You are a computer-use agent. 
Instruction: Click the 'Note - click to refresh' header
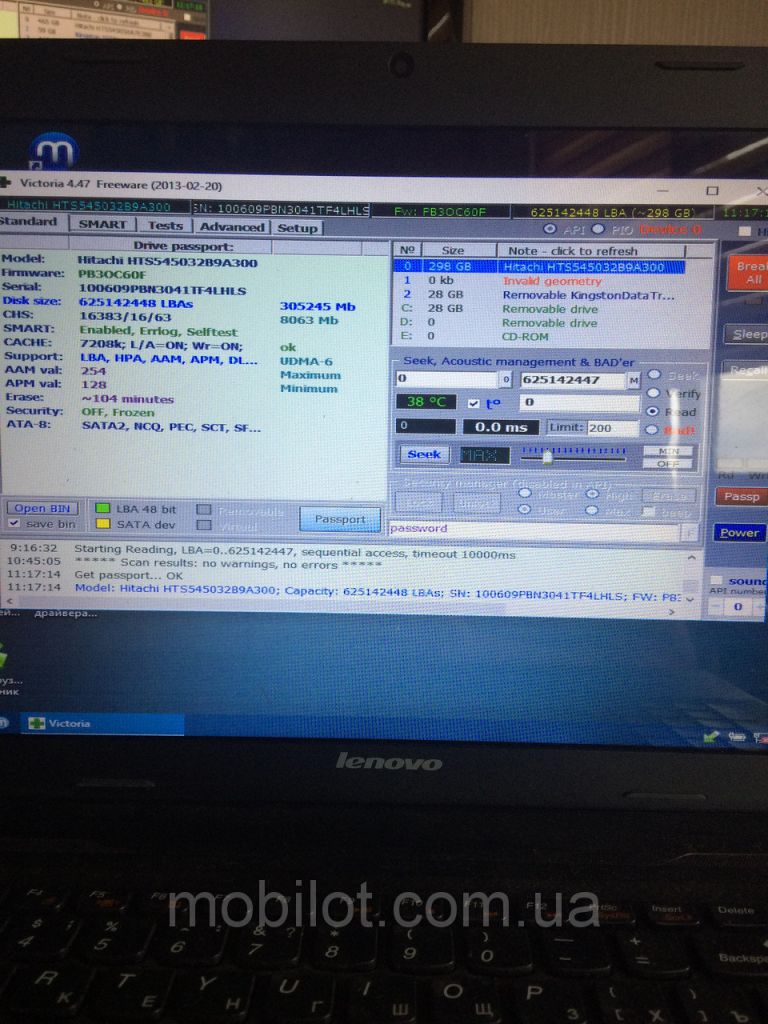coord(591,251)
